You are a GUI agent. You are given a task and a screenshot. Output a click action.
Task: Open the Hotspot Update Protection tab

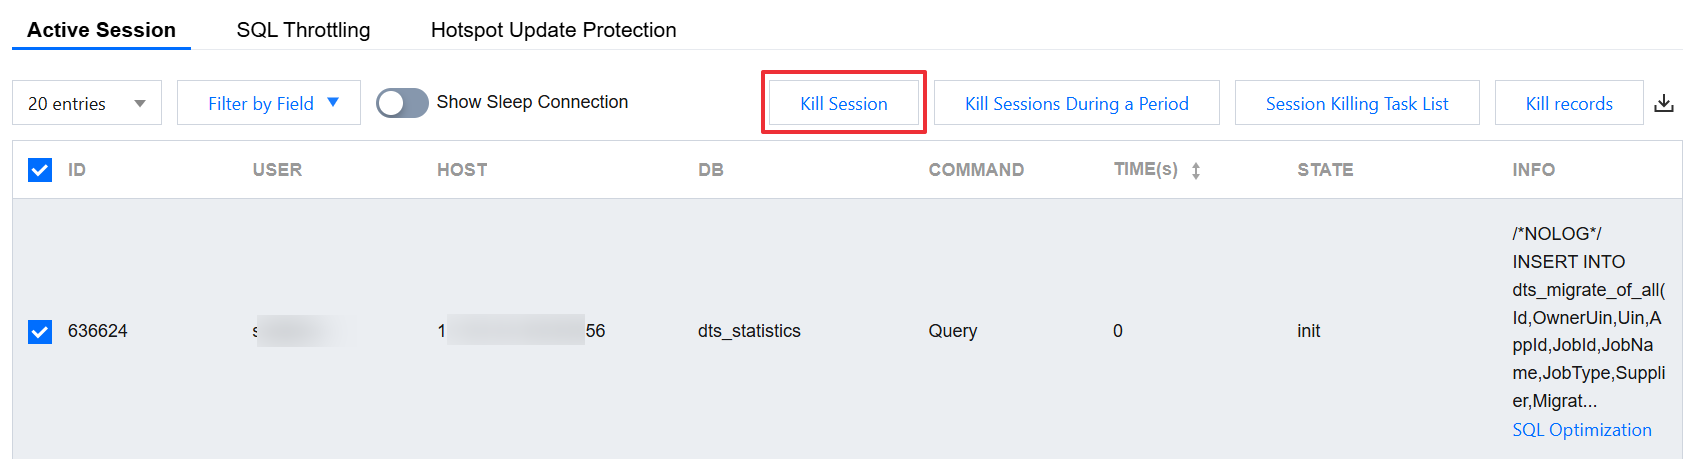tap(553, 30)
